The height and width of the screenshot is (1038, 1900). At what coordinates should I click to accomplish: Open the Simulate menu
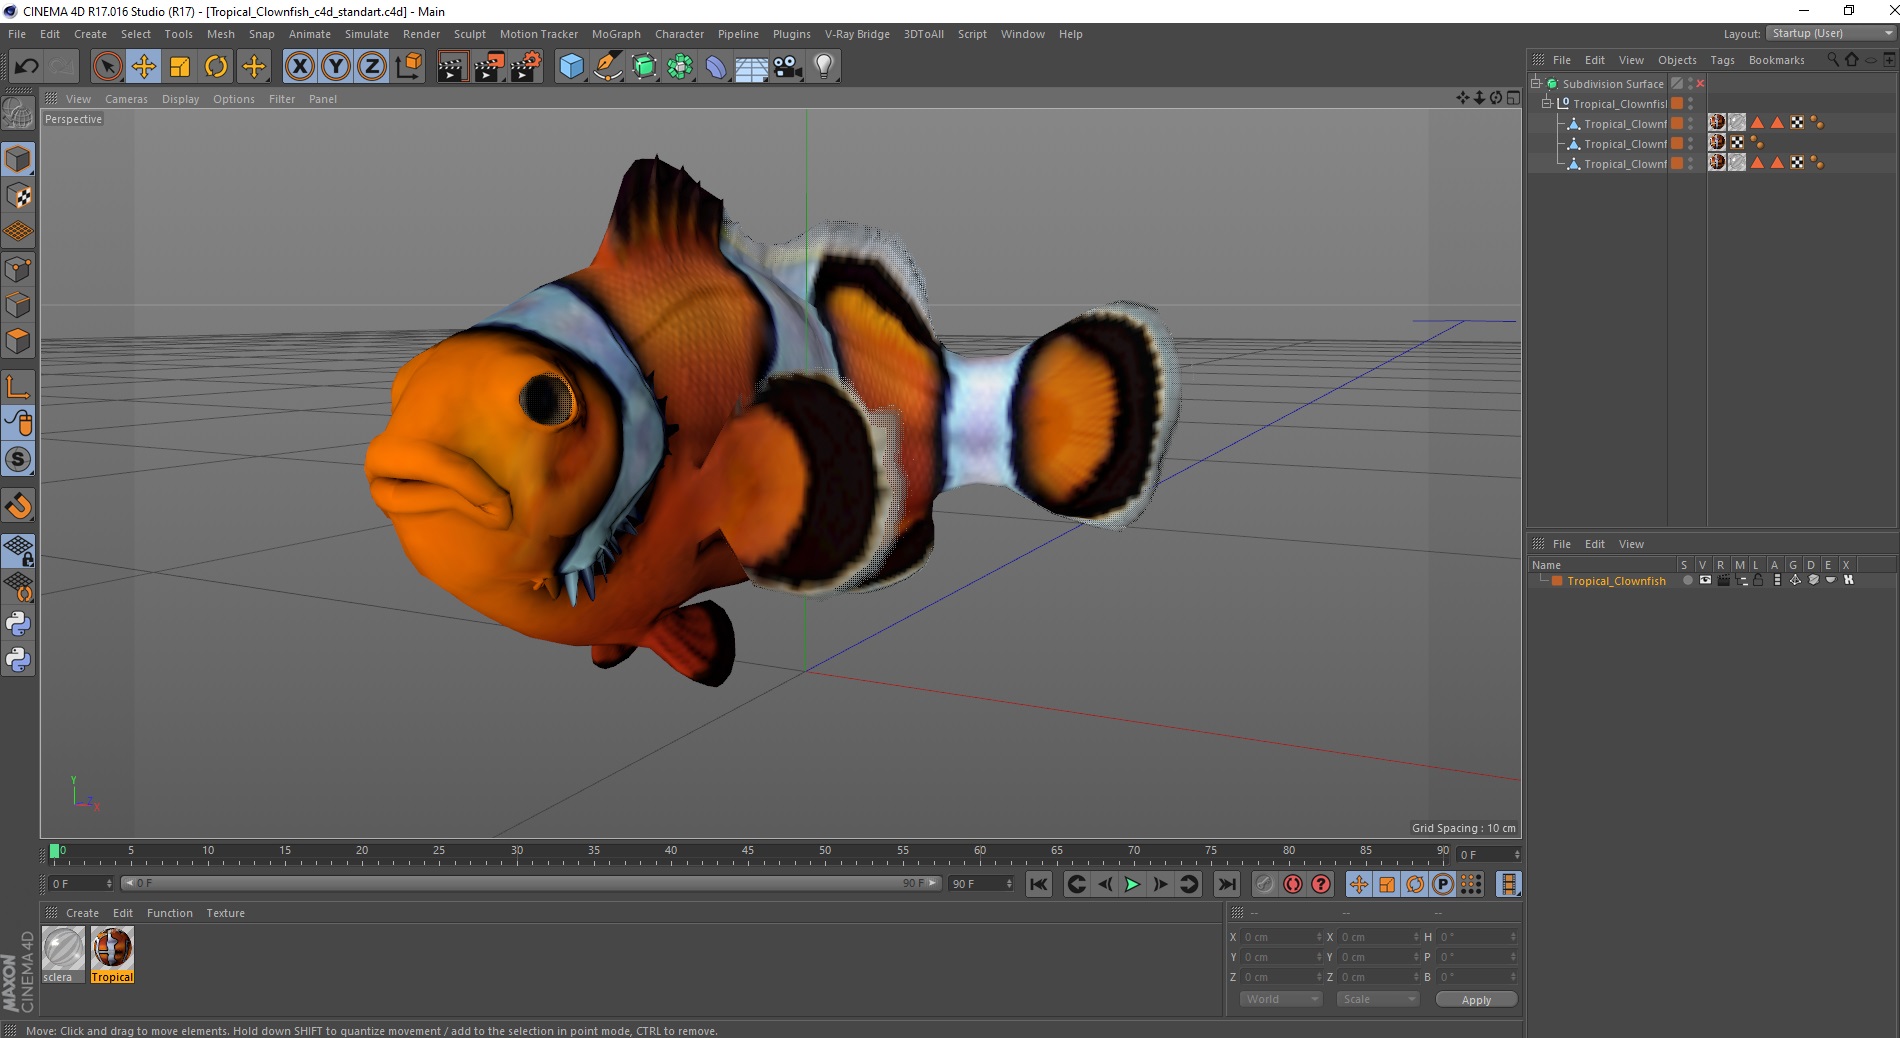[367, 34]
